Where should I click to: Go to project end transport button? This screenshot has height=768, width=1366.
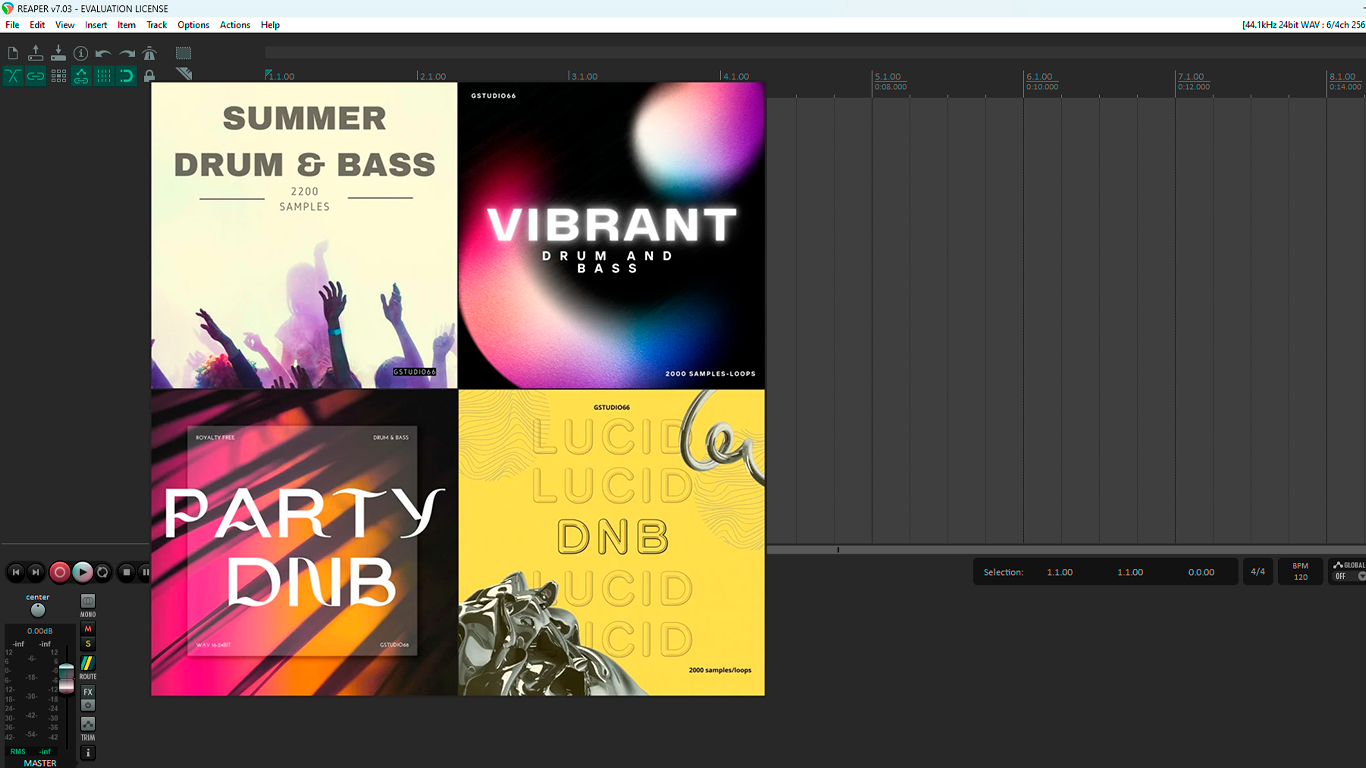point(36,572)
